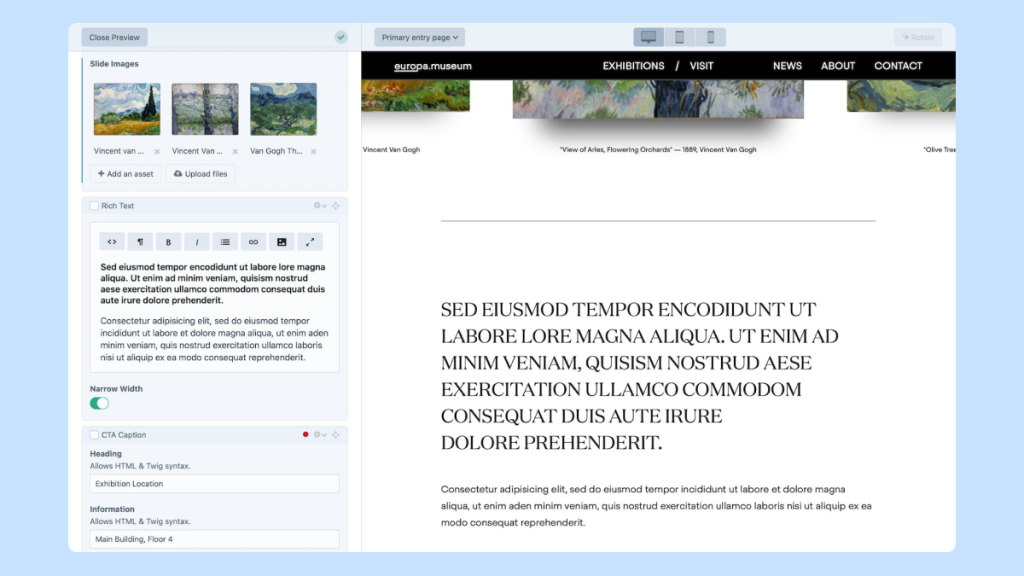
Task: Click the center slideshow painting
Action: 658,99
